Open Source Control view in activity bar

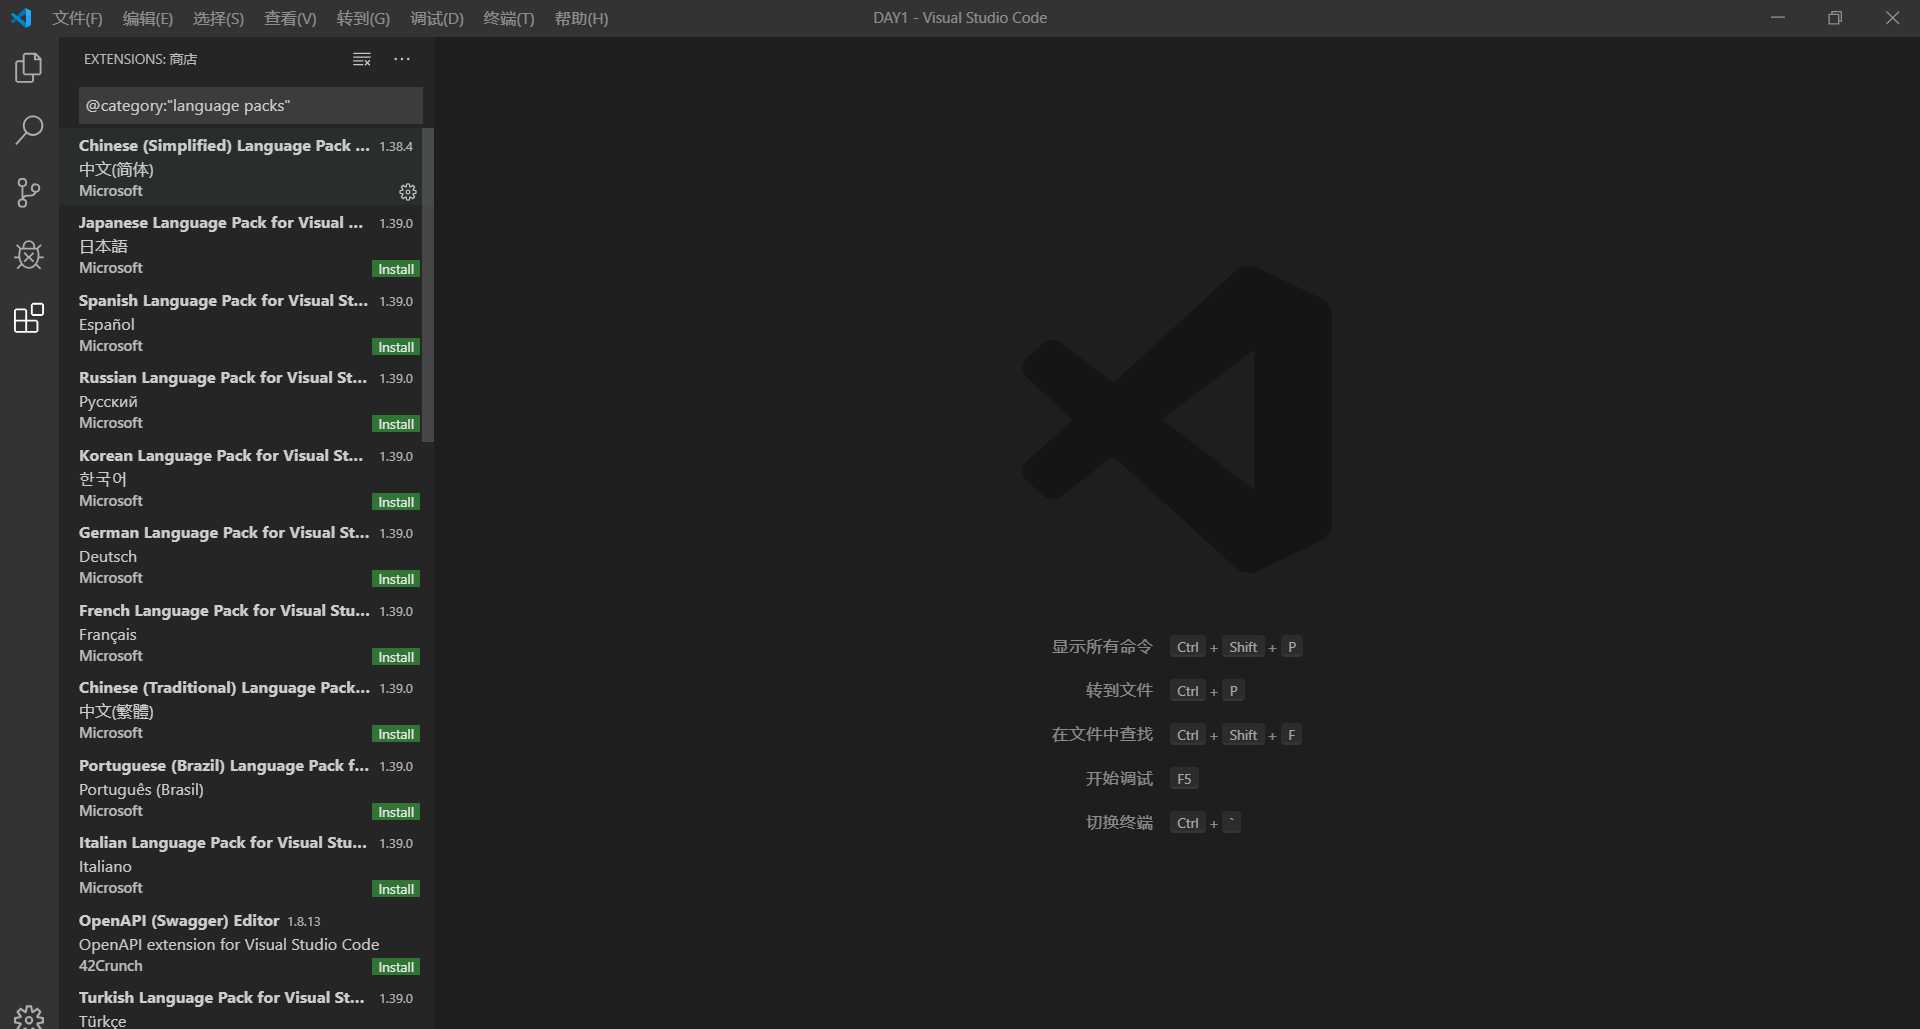pos(29,192)
